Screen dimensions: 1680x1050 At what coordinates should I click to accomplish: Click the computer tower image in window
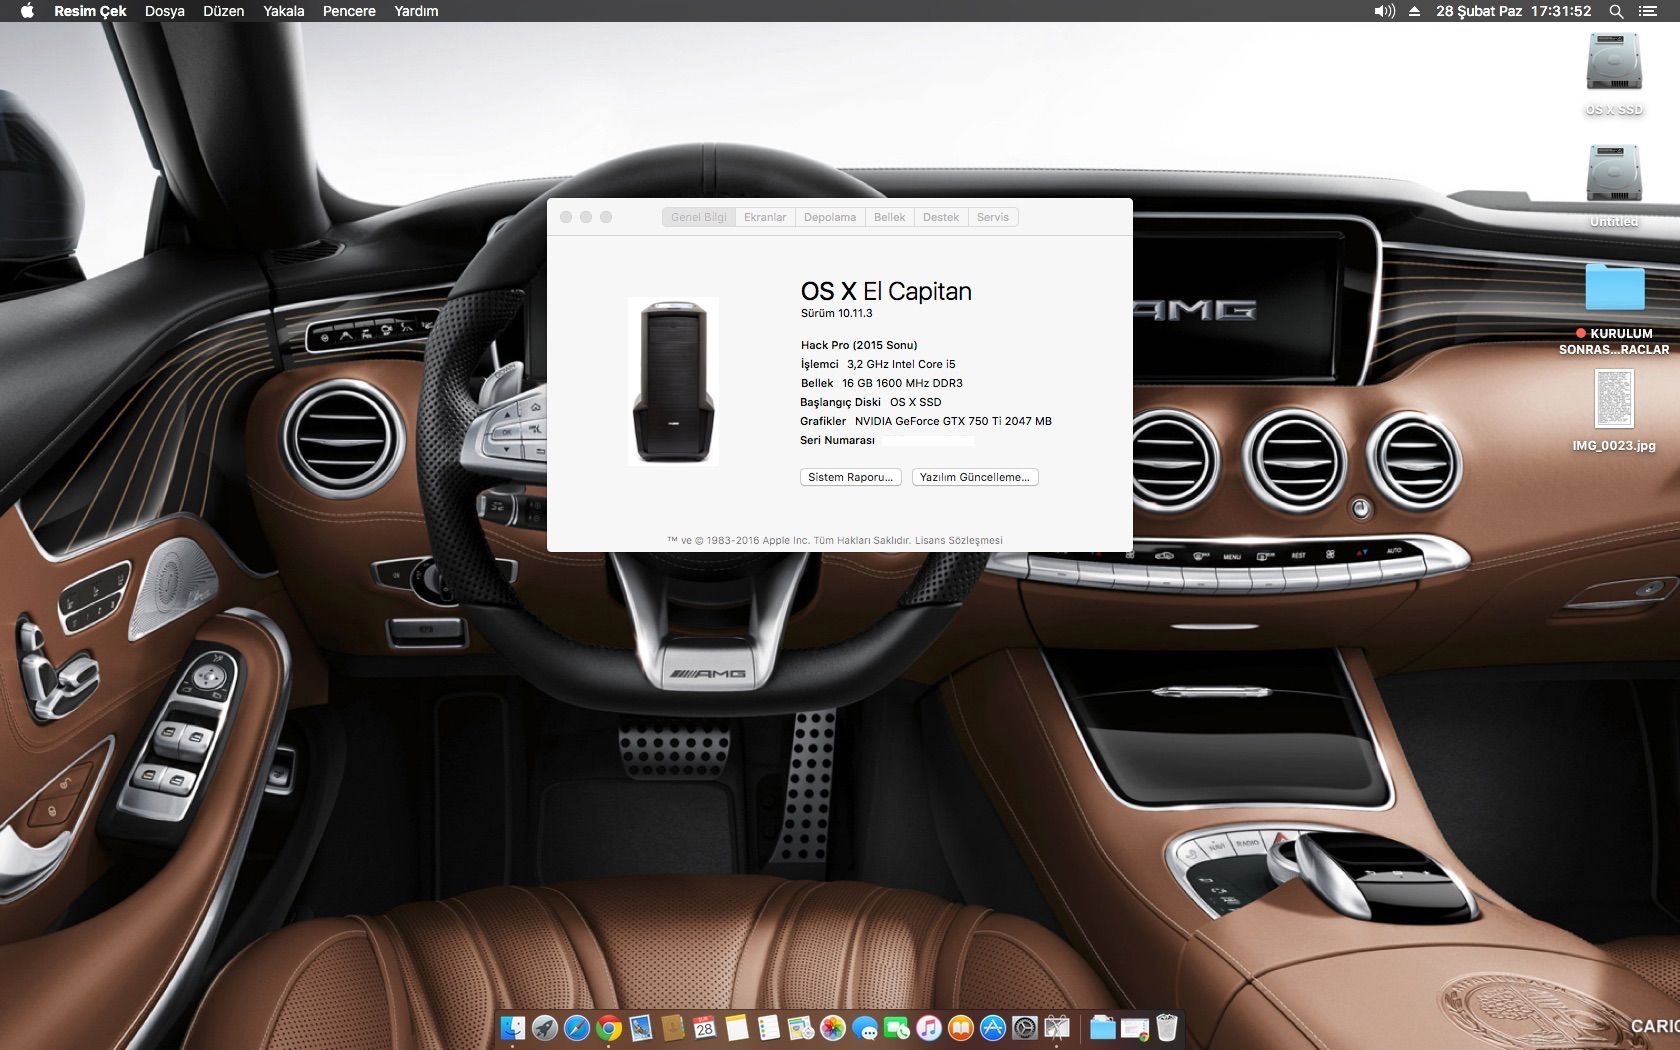(x=673, y=381)
